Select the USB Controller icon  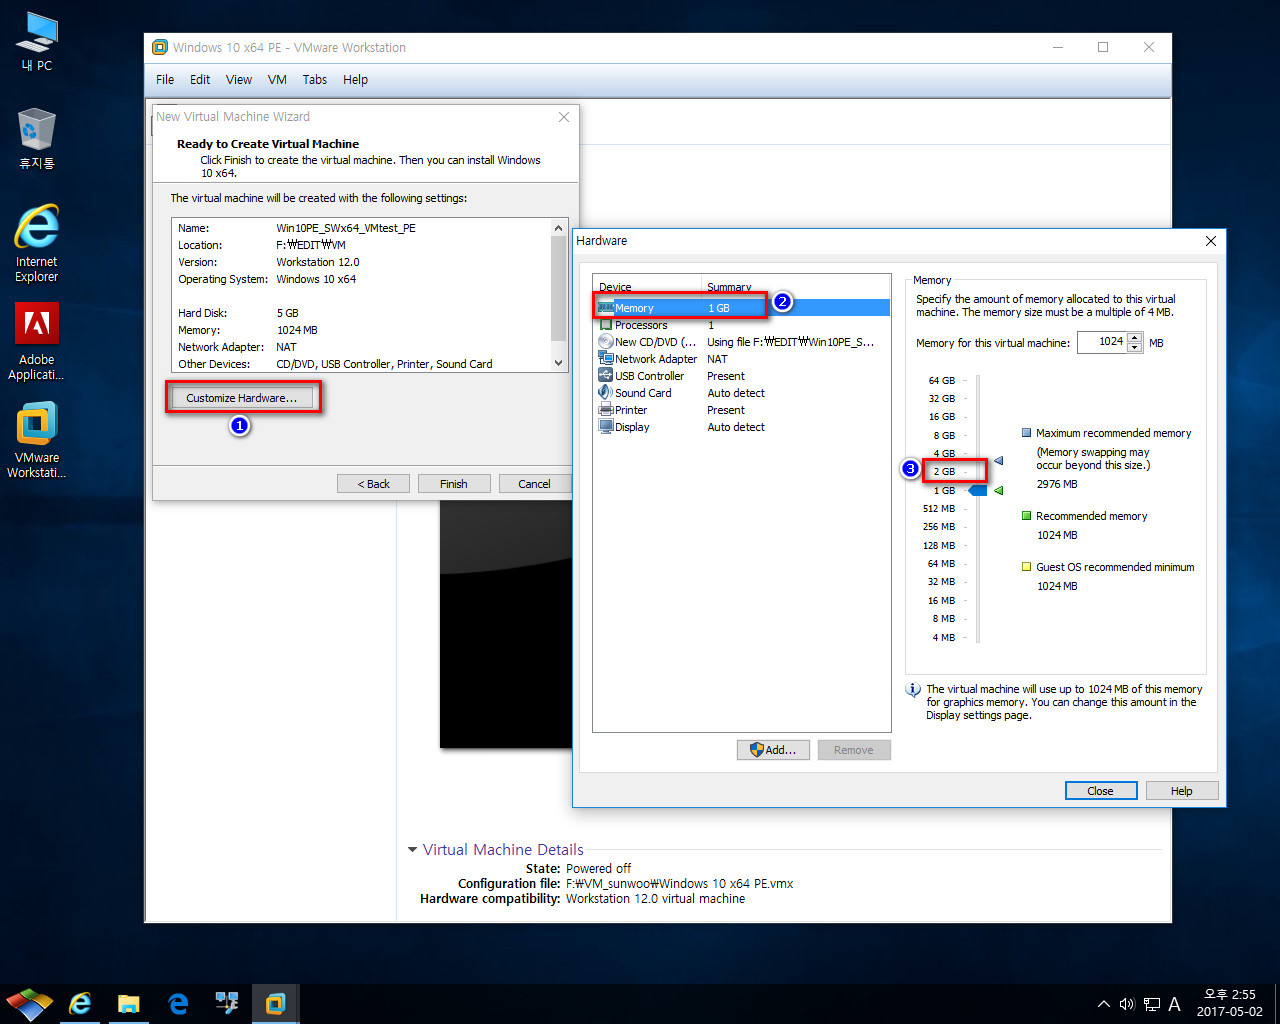click(606, 376)
